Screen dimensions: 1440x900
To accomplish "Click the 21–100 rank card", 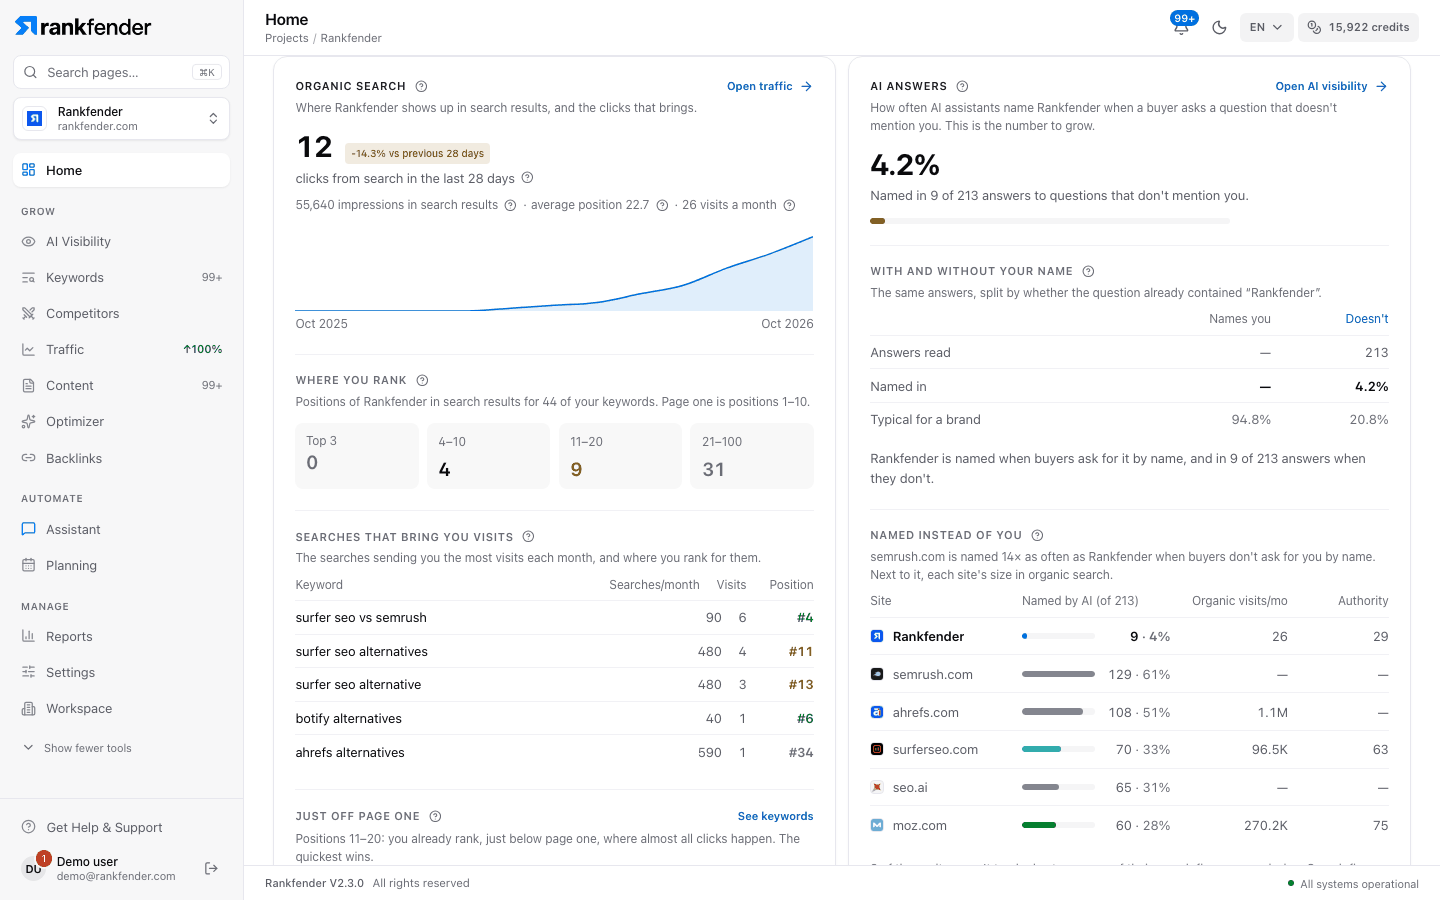I will [752, 456].
